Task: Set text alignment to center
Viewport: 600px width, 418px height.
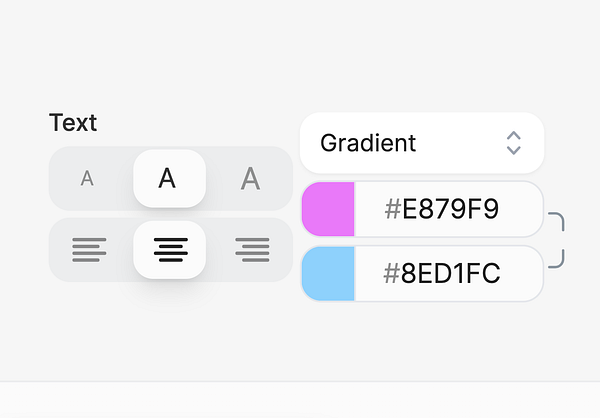Action: pos(169,250)
